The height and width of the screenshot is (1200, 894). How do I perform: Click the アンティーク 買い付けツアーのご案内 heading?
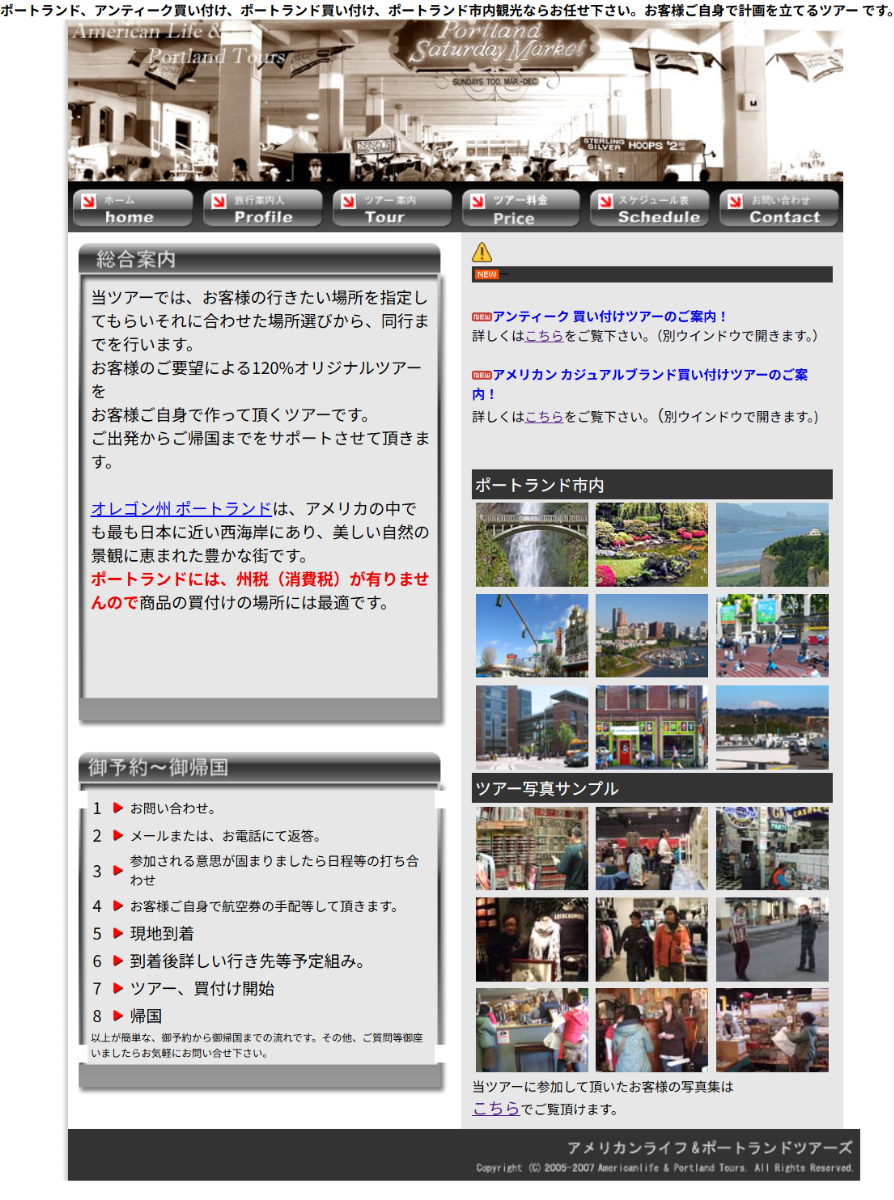coord(610,316)
